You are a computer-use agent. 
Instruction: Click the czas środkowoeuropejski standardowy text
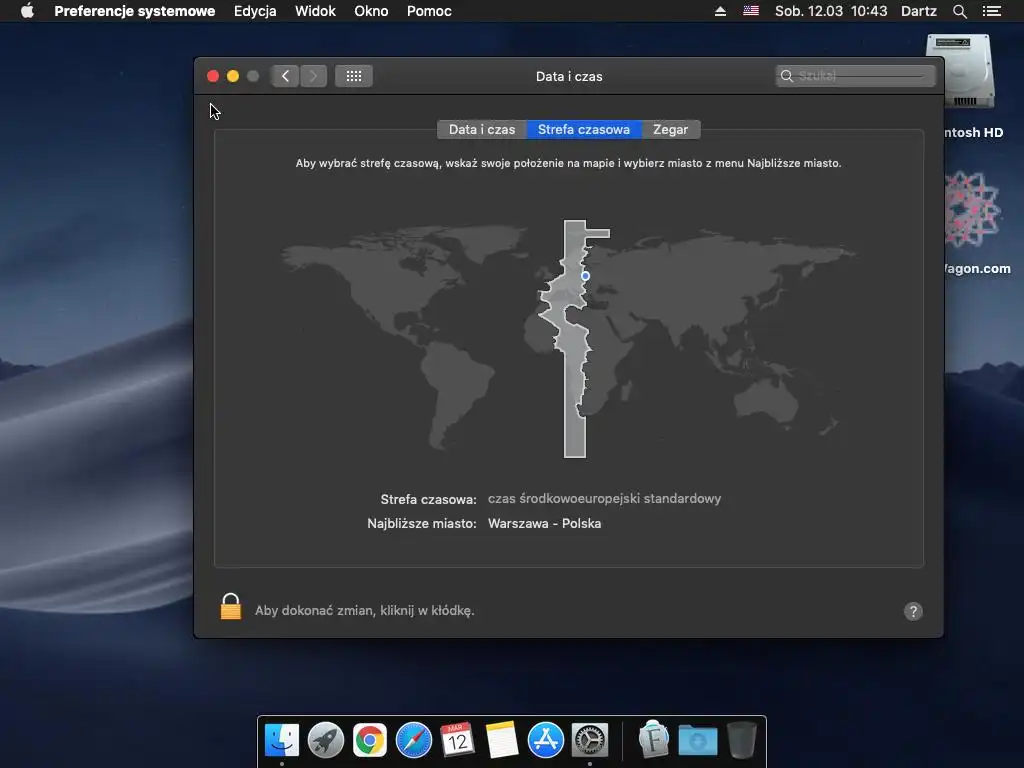pos(604,499)
